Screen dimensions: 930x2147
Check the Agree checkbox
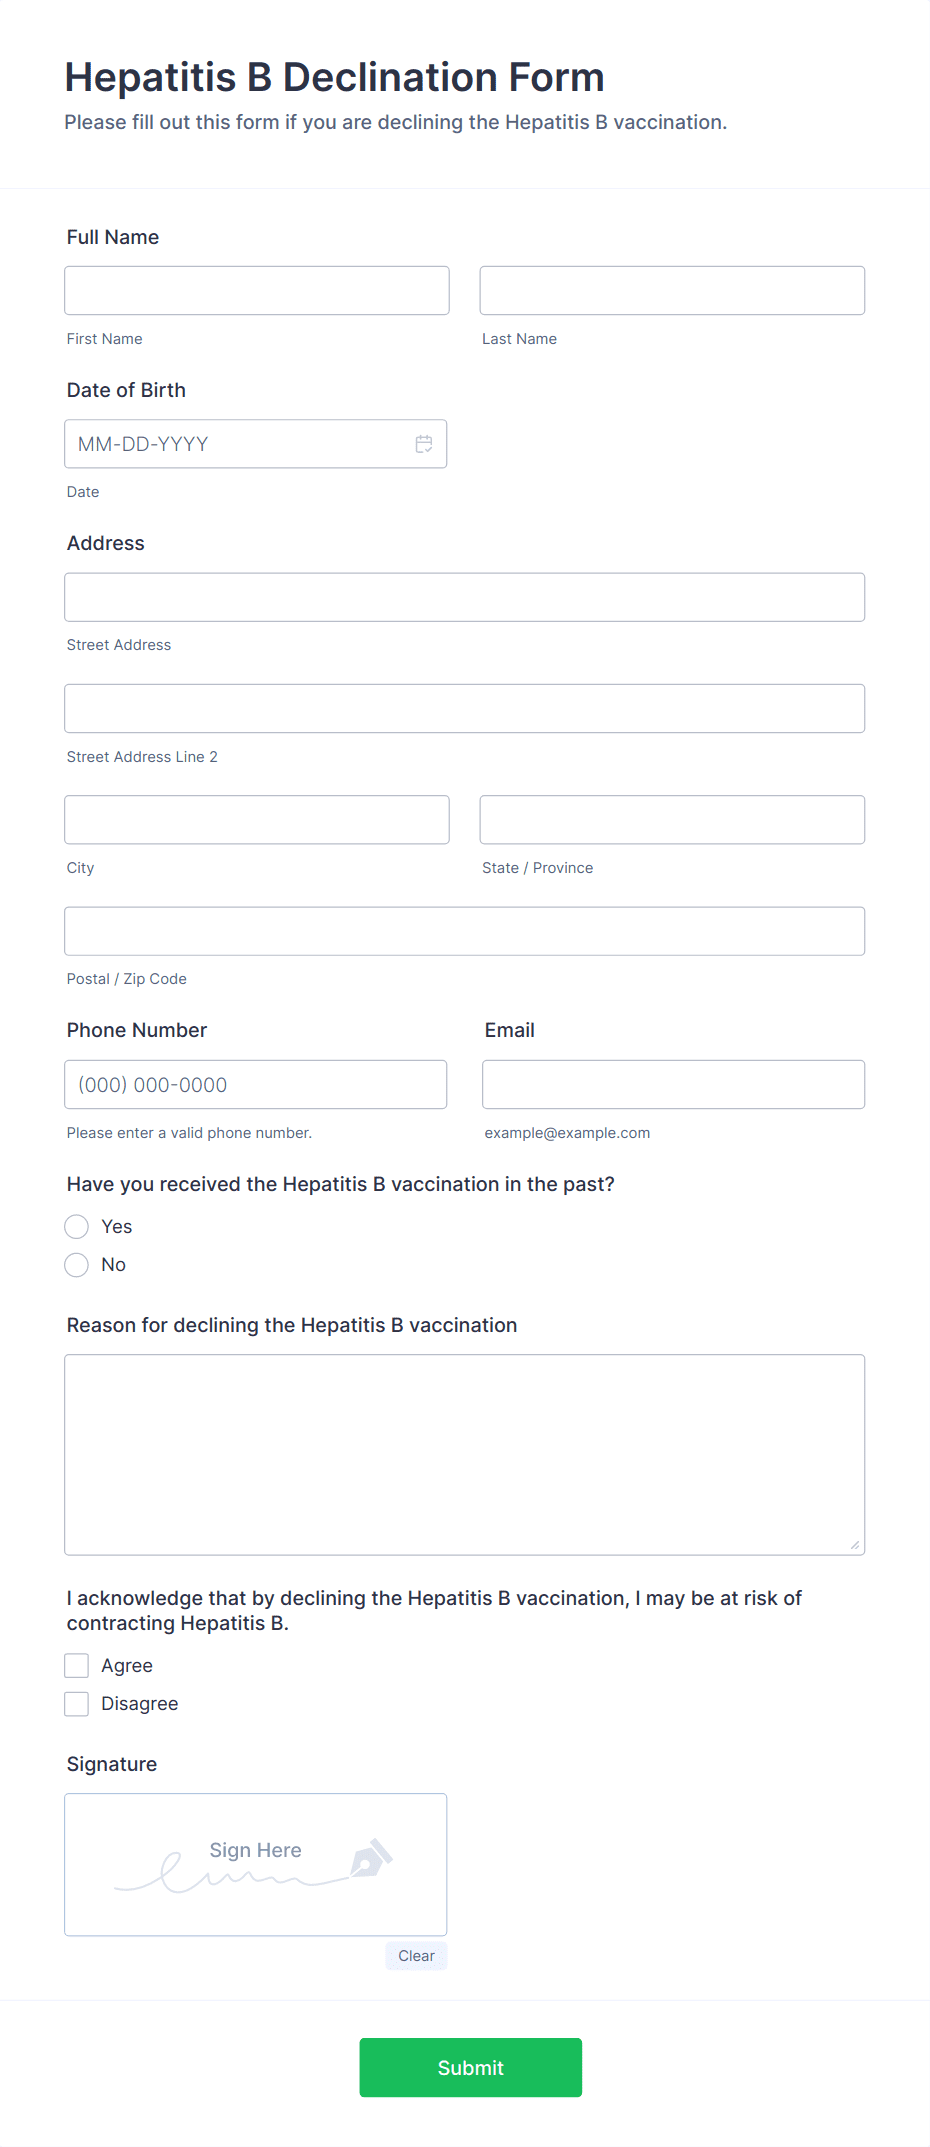(76, 1665)
